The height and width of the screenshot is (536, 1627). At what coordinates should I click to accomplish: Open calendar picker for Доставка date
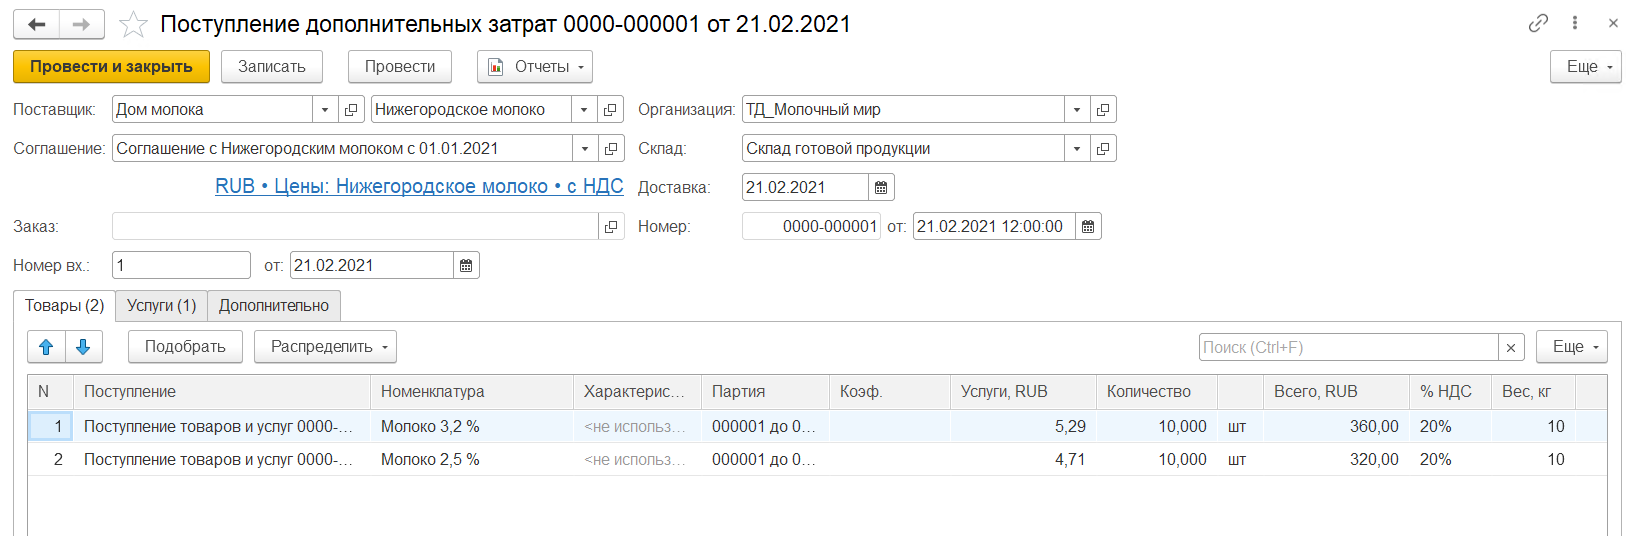[881, 187]
